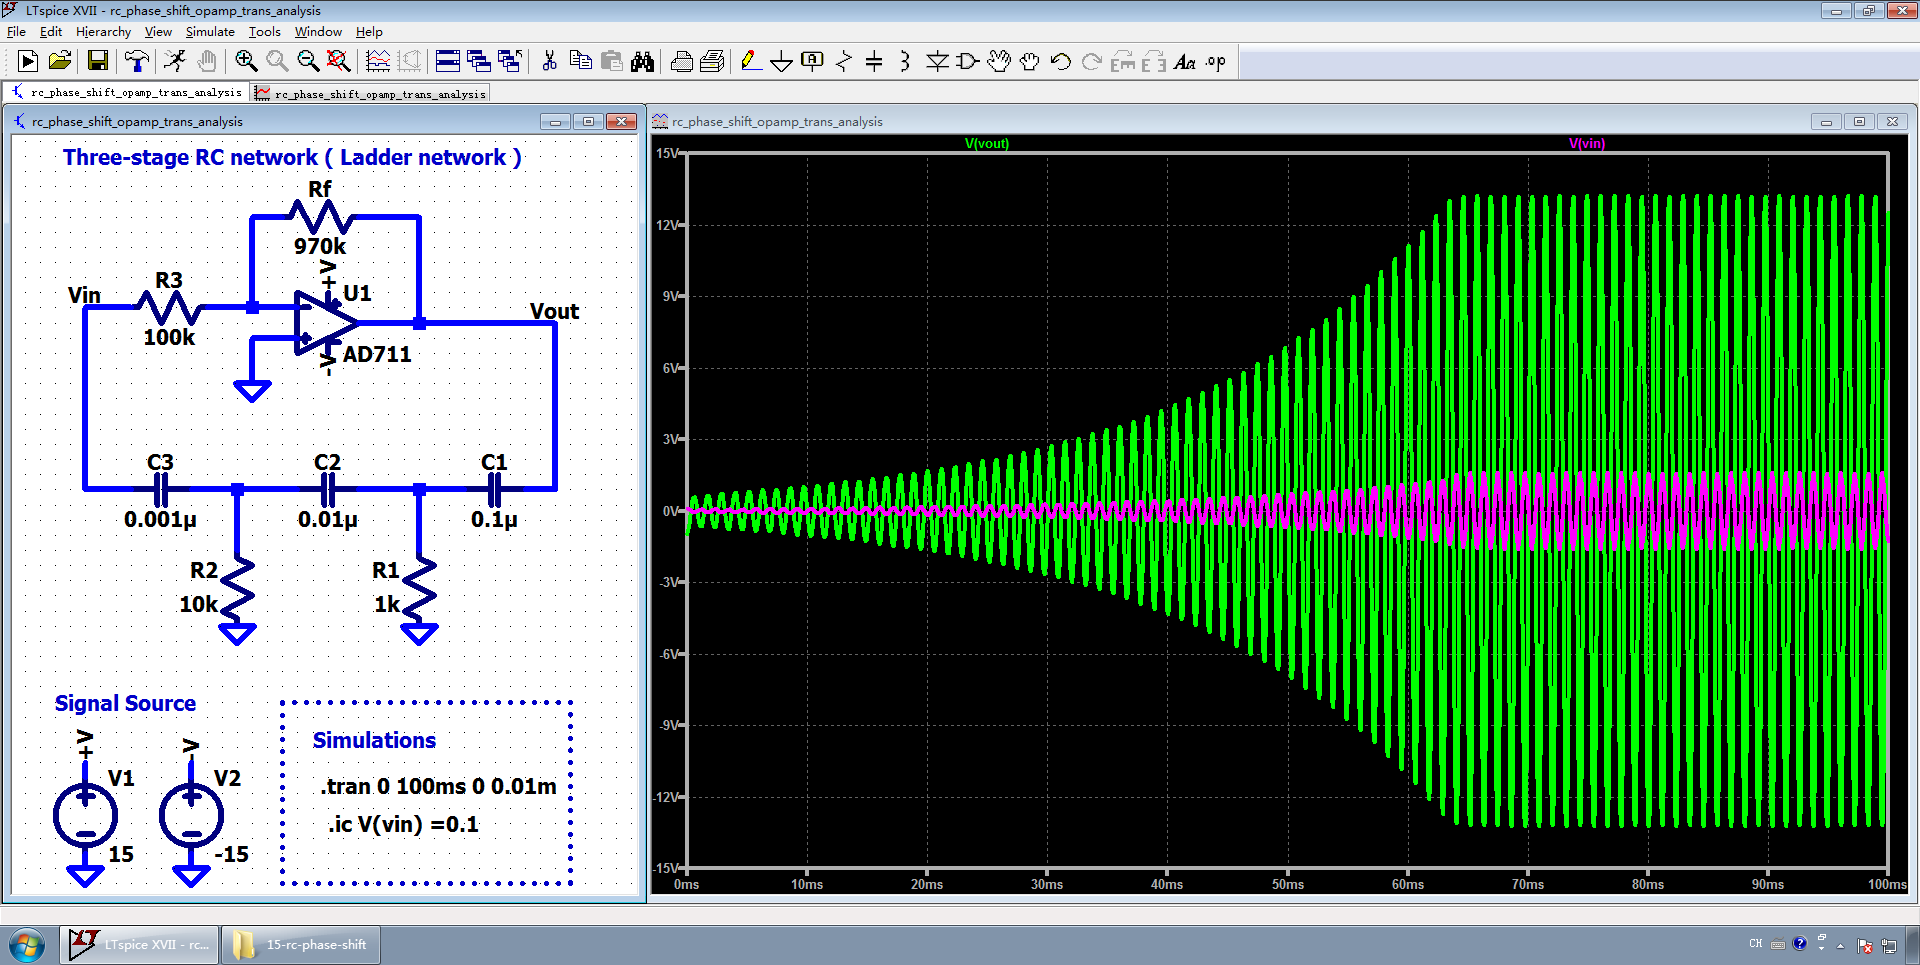
Task: Click the Undo arrow icon
Action: pyautogui.click(x=1061, y=62)
